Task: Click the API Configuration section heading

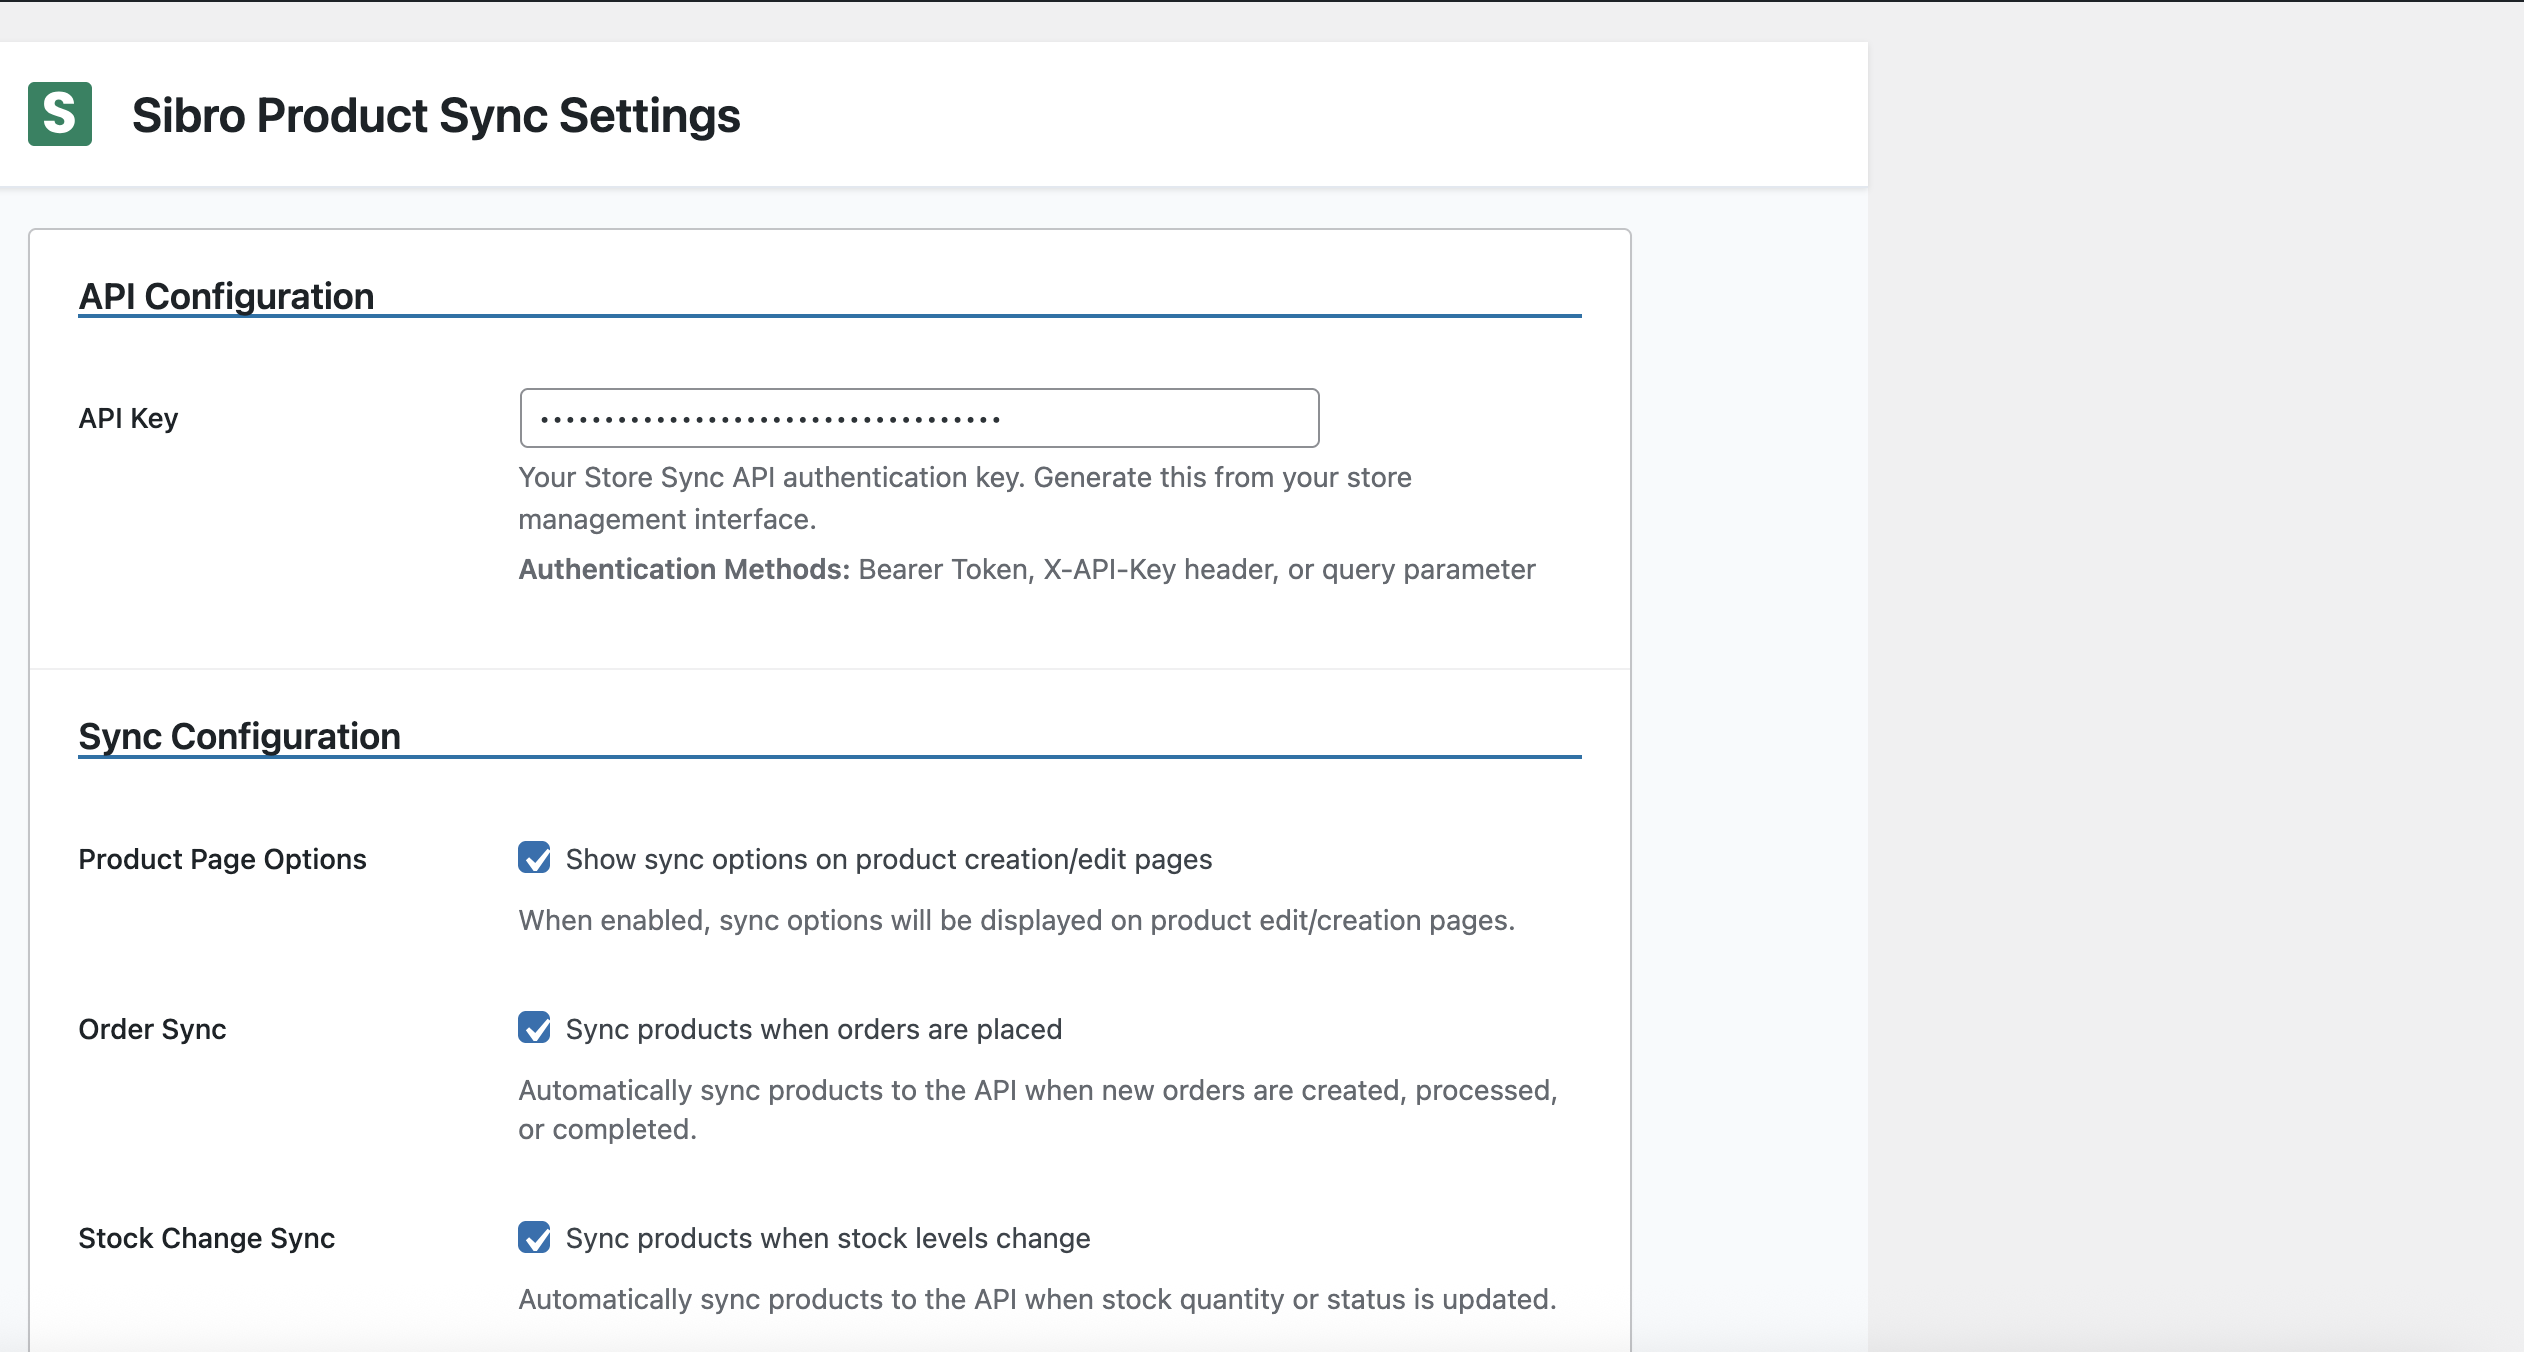Action: pyautogui.click(x=226, y=296)
